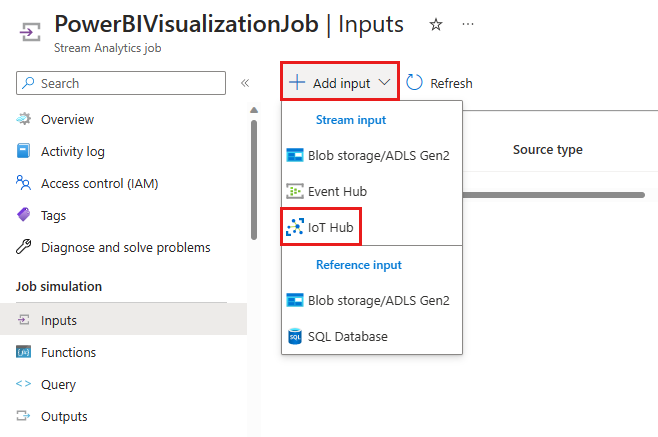Click the PowerBIVisualizationJob title text

[186, 24]
